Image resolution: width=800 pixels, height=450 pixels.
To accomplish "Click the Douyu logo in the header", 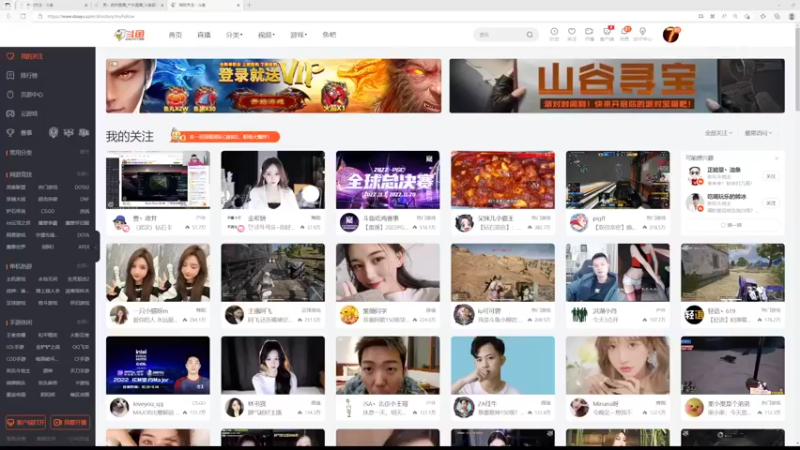I will click(x=130, y=35).
